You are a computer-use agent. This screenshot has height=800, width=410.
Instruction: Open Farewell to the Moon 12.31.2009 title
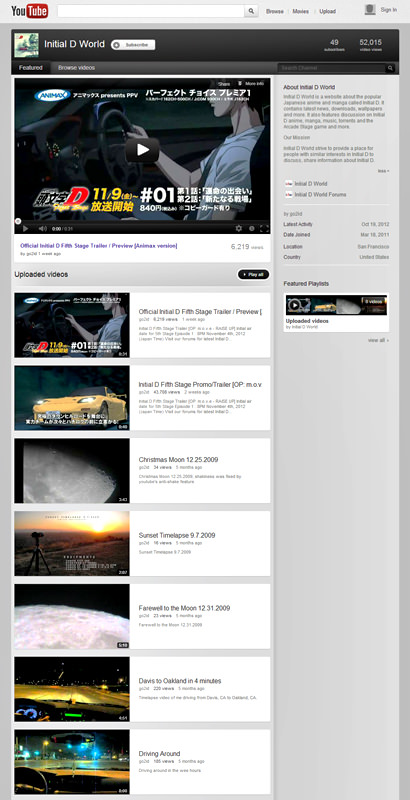tap(185, 608)
